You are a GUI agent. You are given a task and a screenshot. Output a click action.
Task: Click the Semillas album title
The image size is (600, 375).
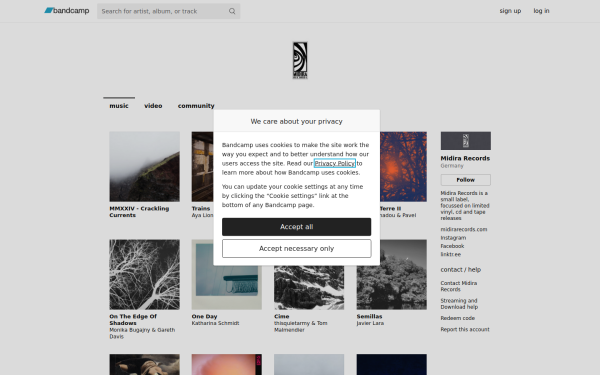369,316
